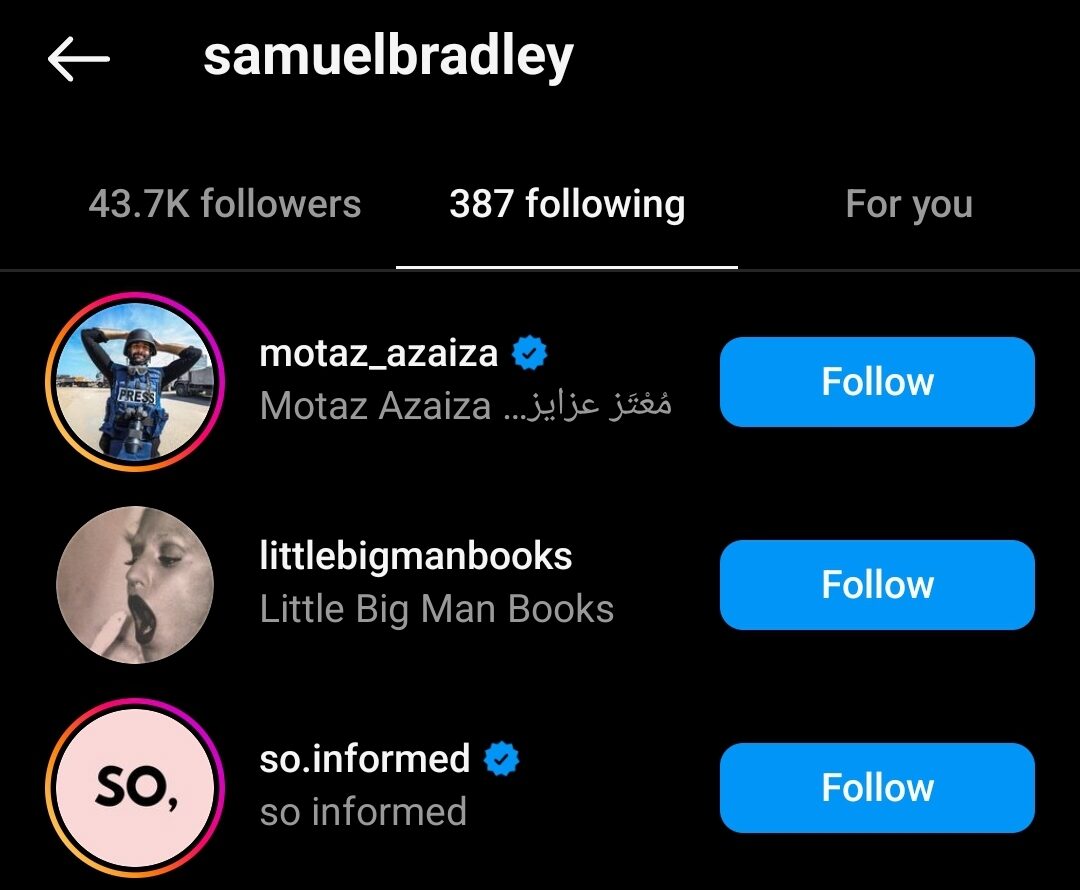1080x890 pixels.
Task: Tap so.informed verified badge
Action: tap(501, 759)
